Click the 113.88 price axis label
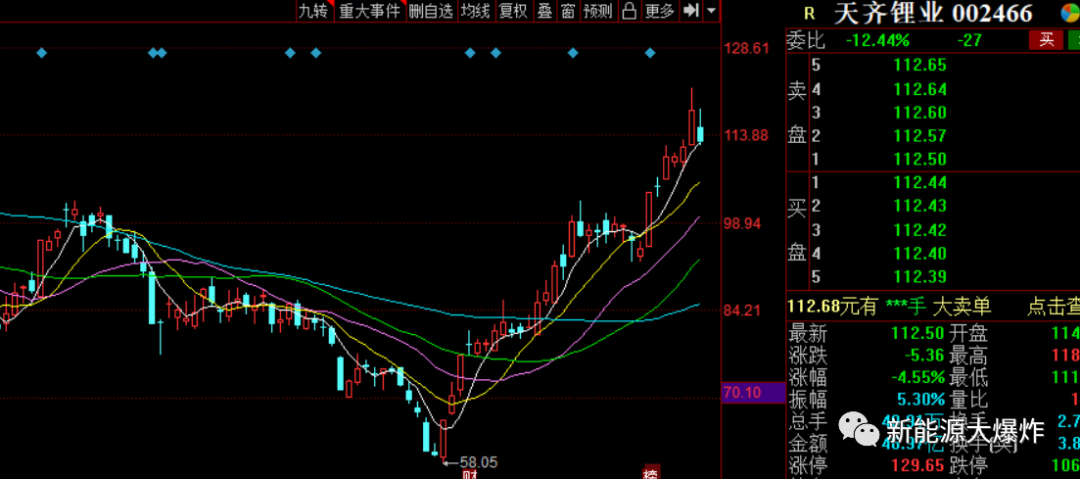Viewport: 1080px width, 479px height. [745, 135]
